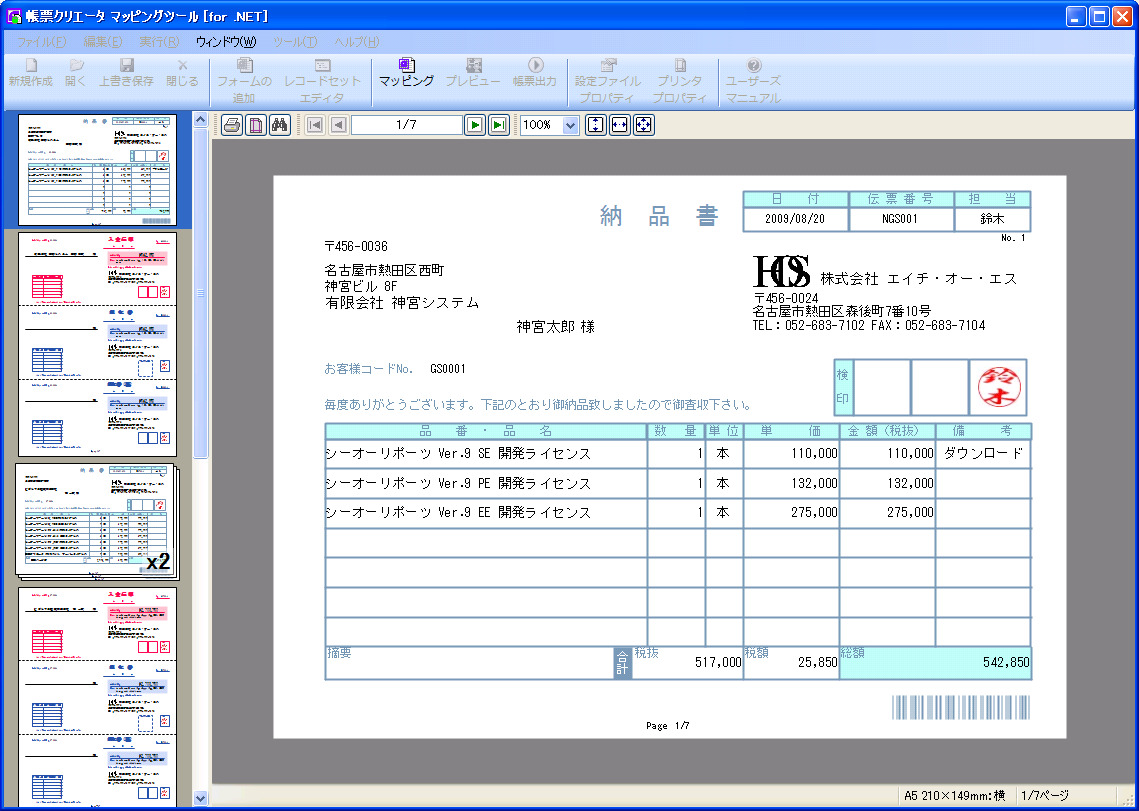Viewport: 1139px width, 811px height.
Task: Open プリンタプロパティ
Action: tap(679, 81)
